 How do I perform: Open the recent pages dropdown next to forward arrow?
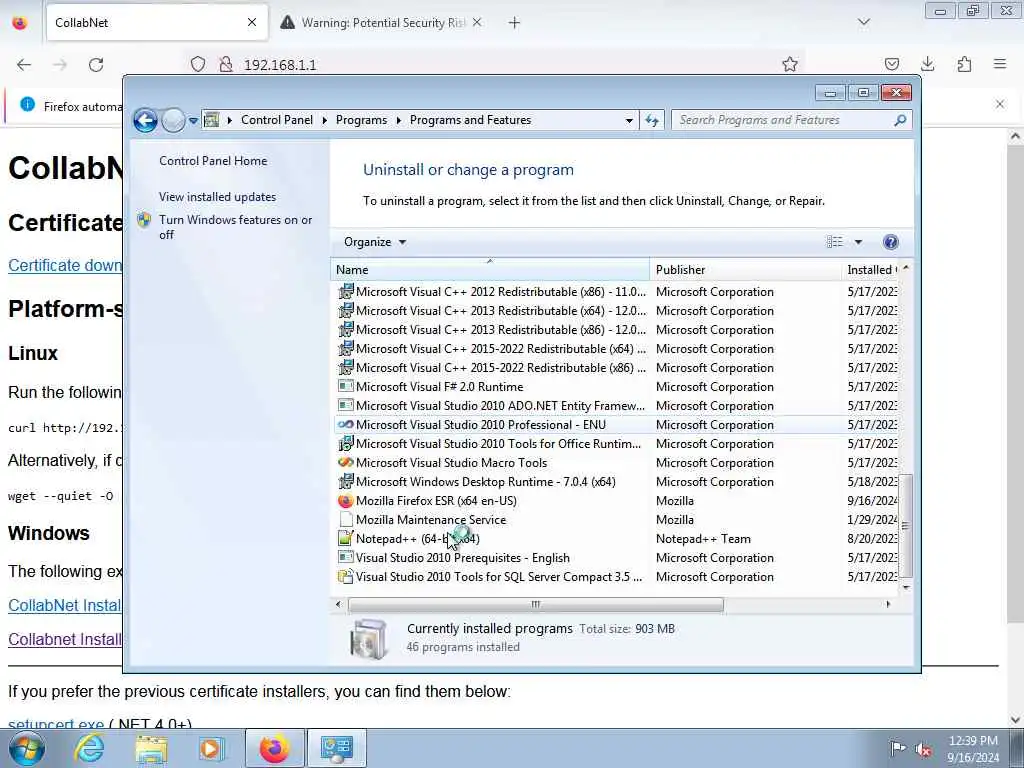pos(193,121)
